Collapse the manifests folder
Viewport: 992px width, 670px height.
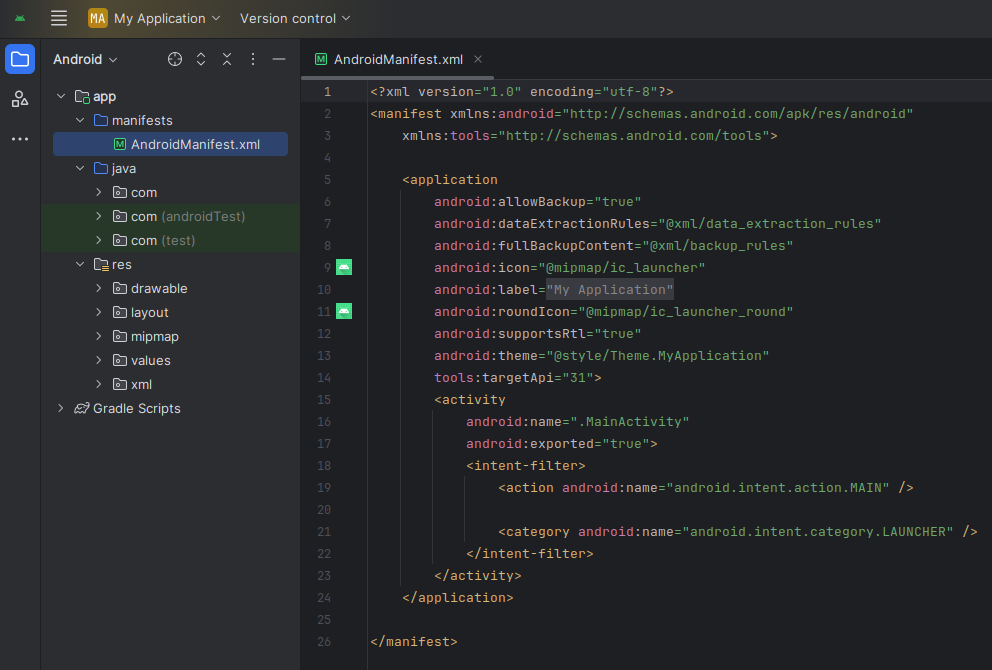click(x=80, y=120)
